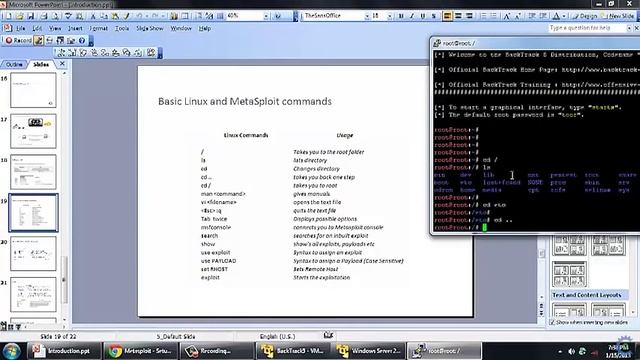This screenshot has height=360, width=640.
Task: Open Print Preview from the toolbar
Action: click(55, 16)
